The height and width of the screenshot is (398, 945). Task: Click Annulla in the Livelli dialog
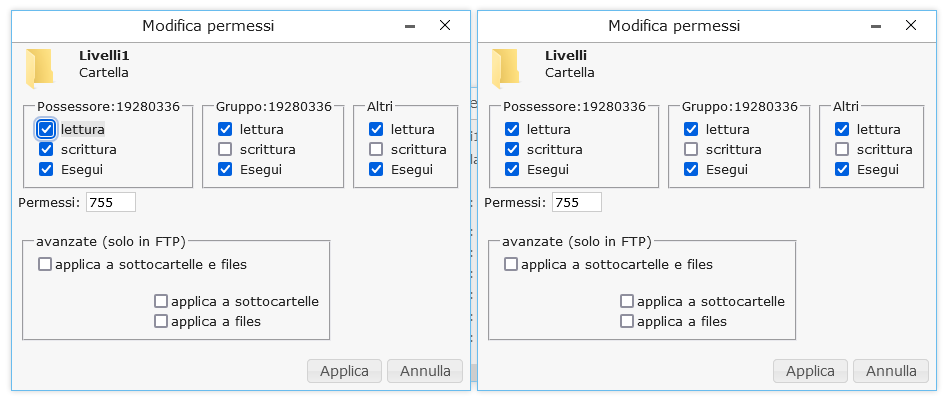(x=891, y=371)
